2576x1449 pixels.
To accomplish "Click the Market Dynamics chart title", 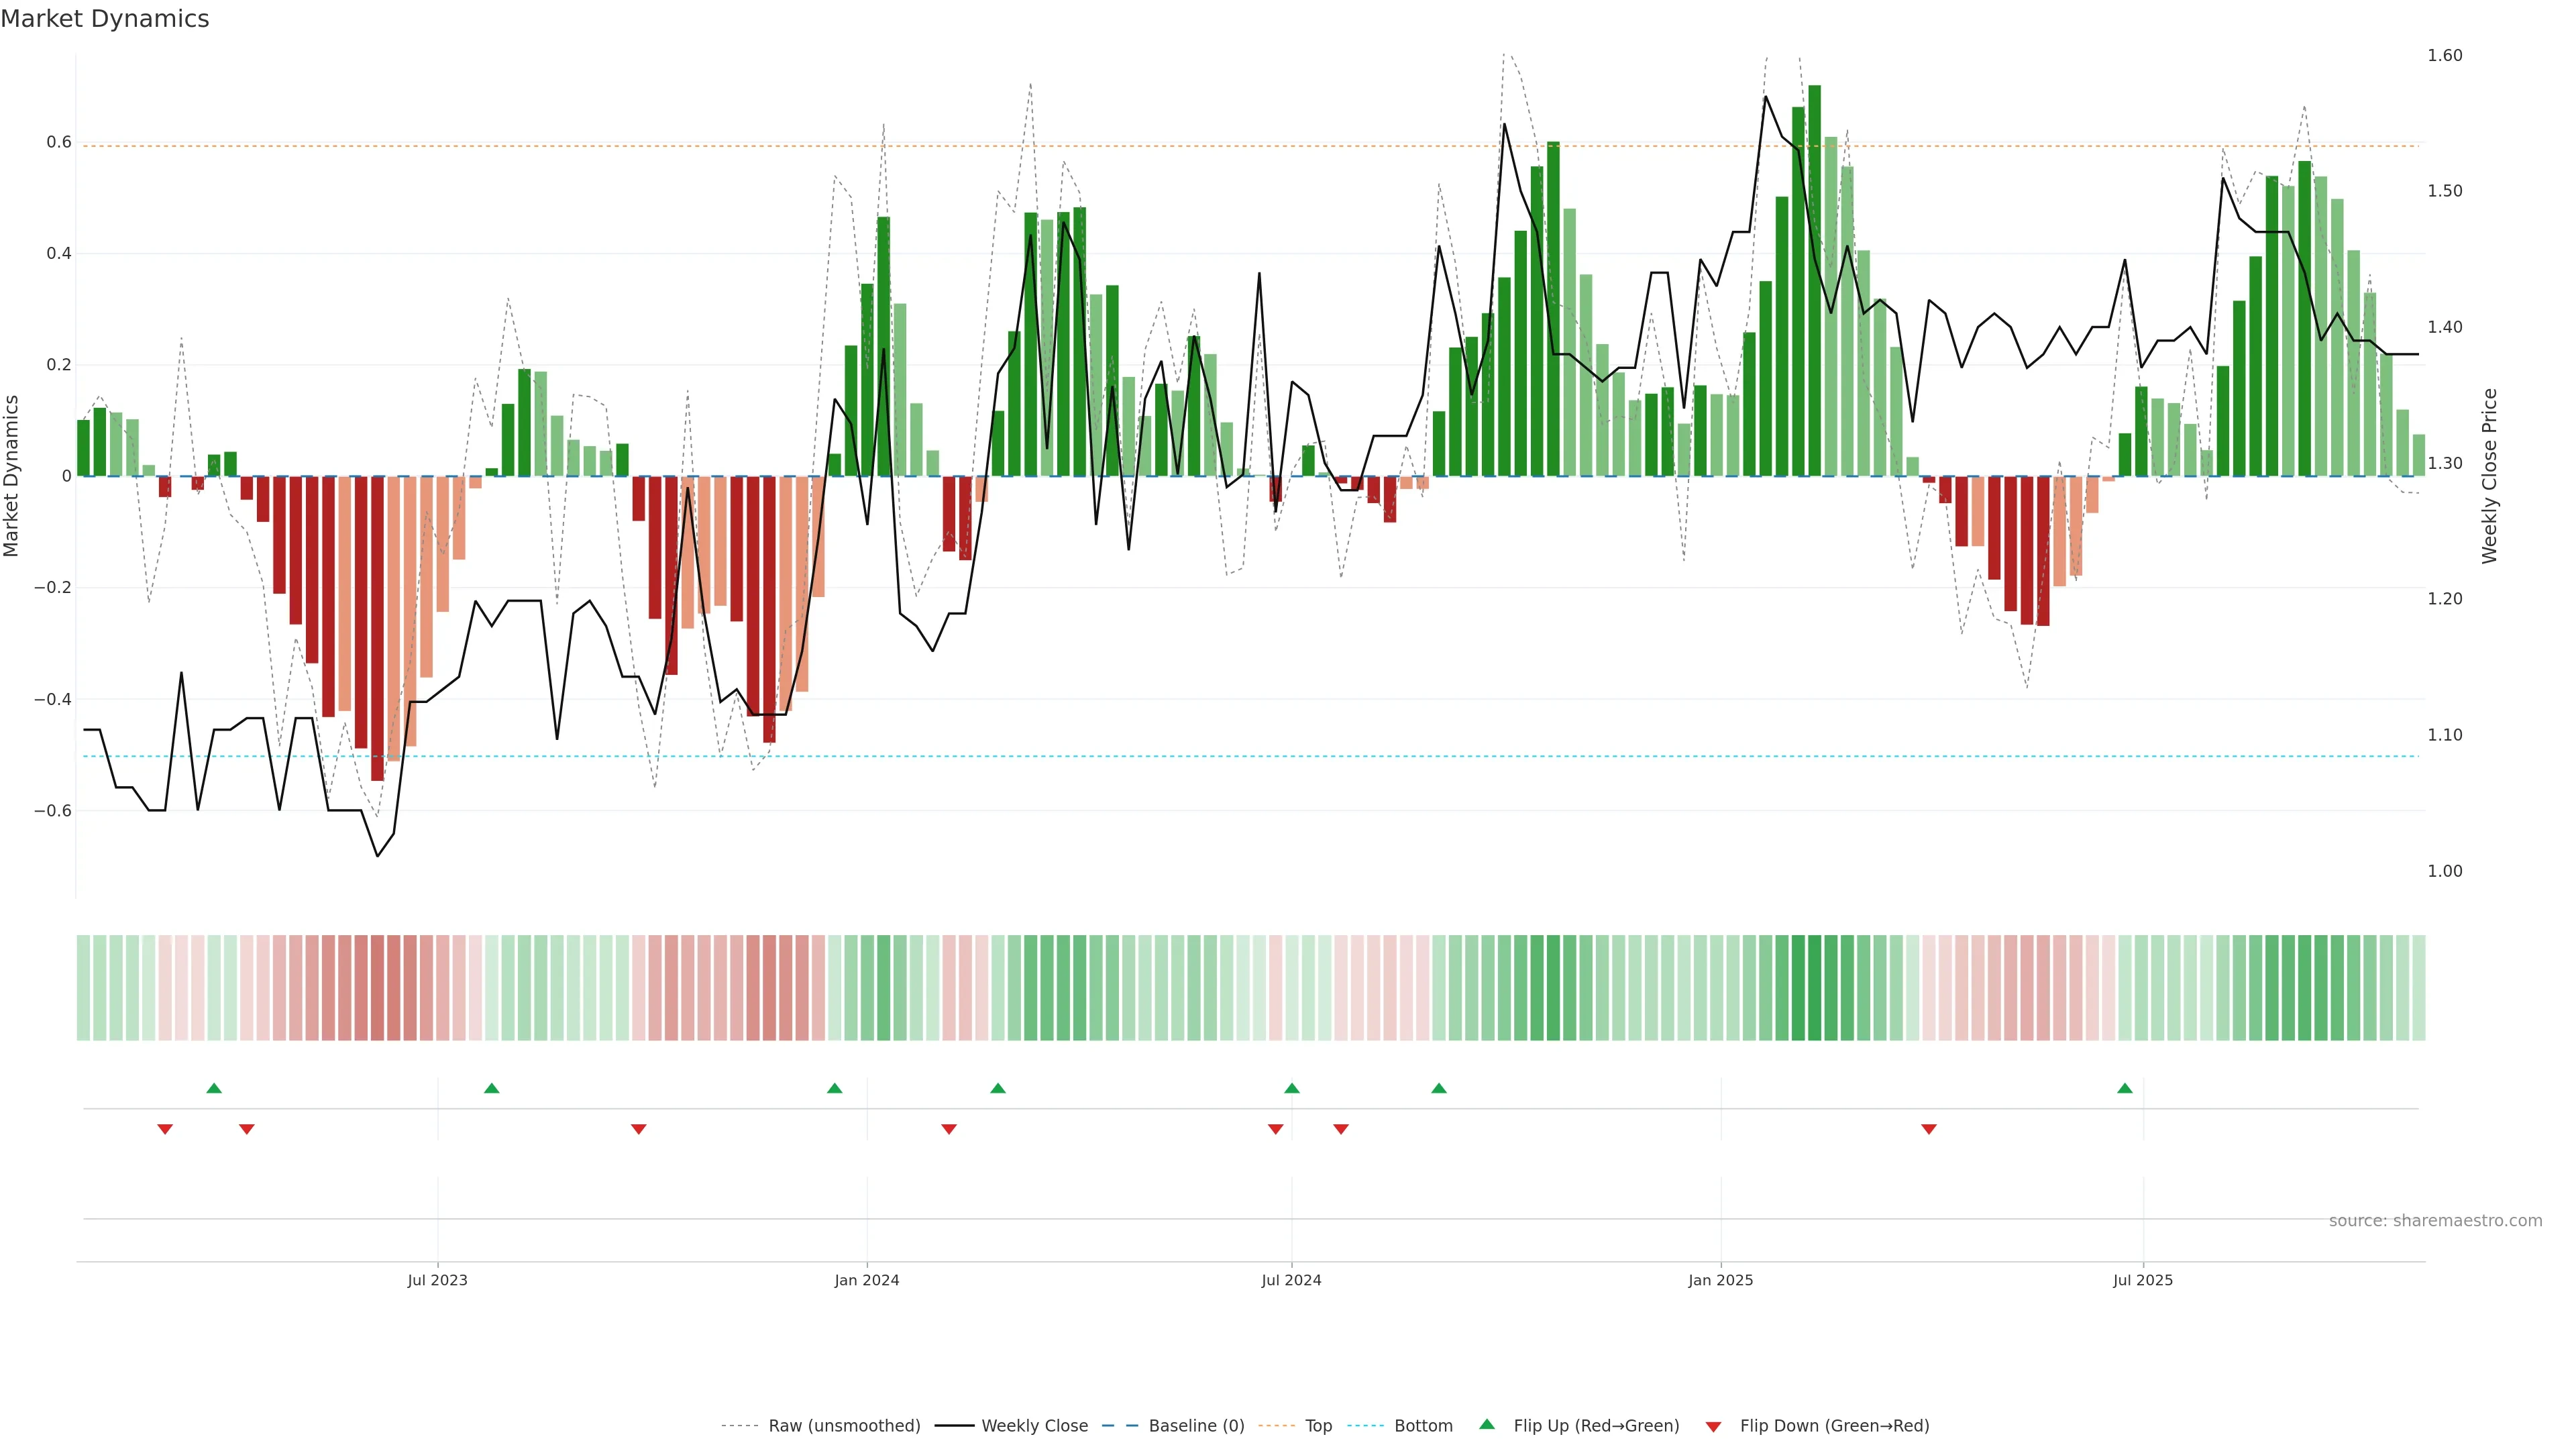I will pyautogui.click(x=105, y=19).
